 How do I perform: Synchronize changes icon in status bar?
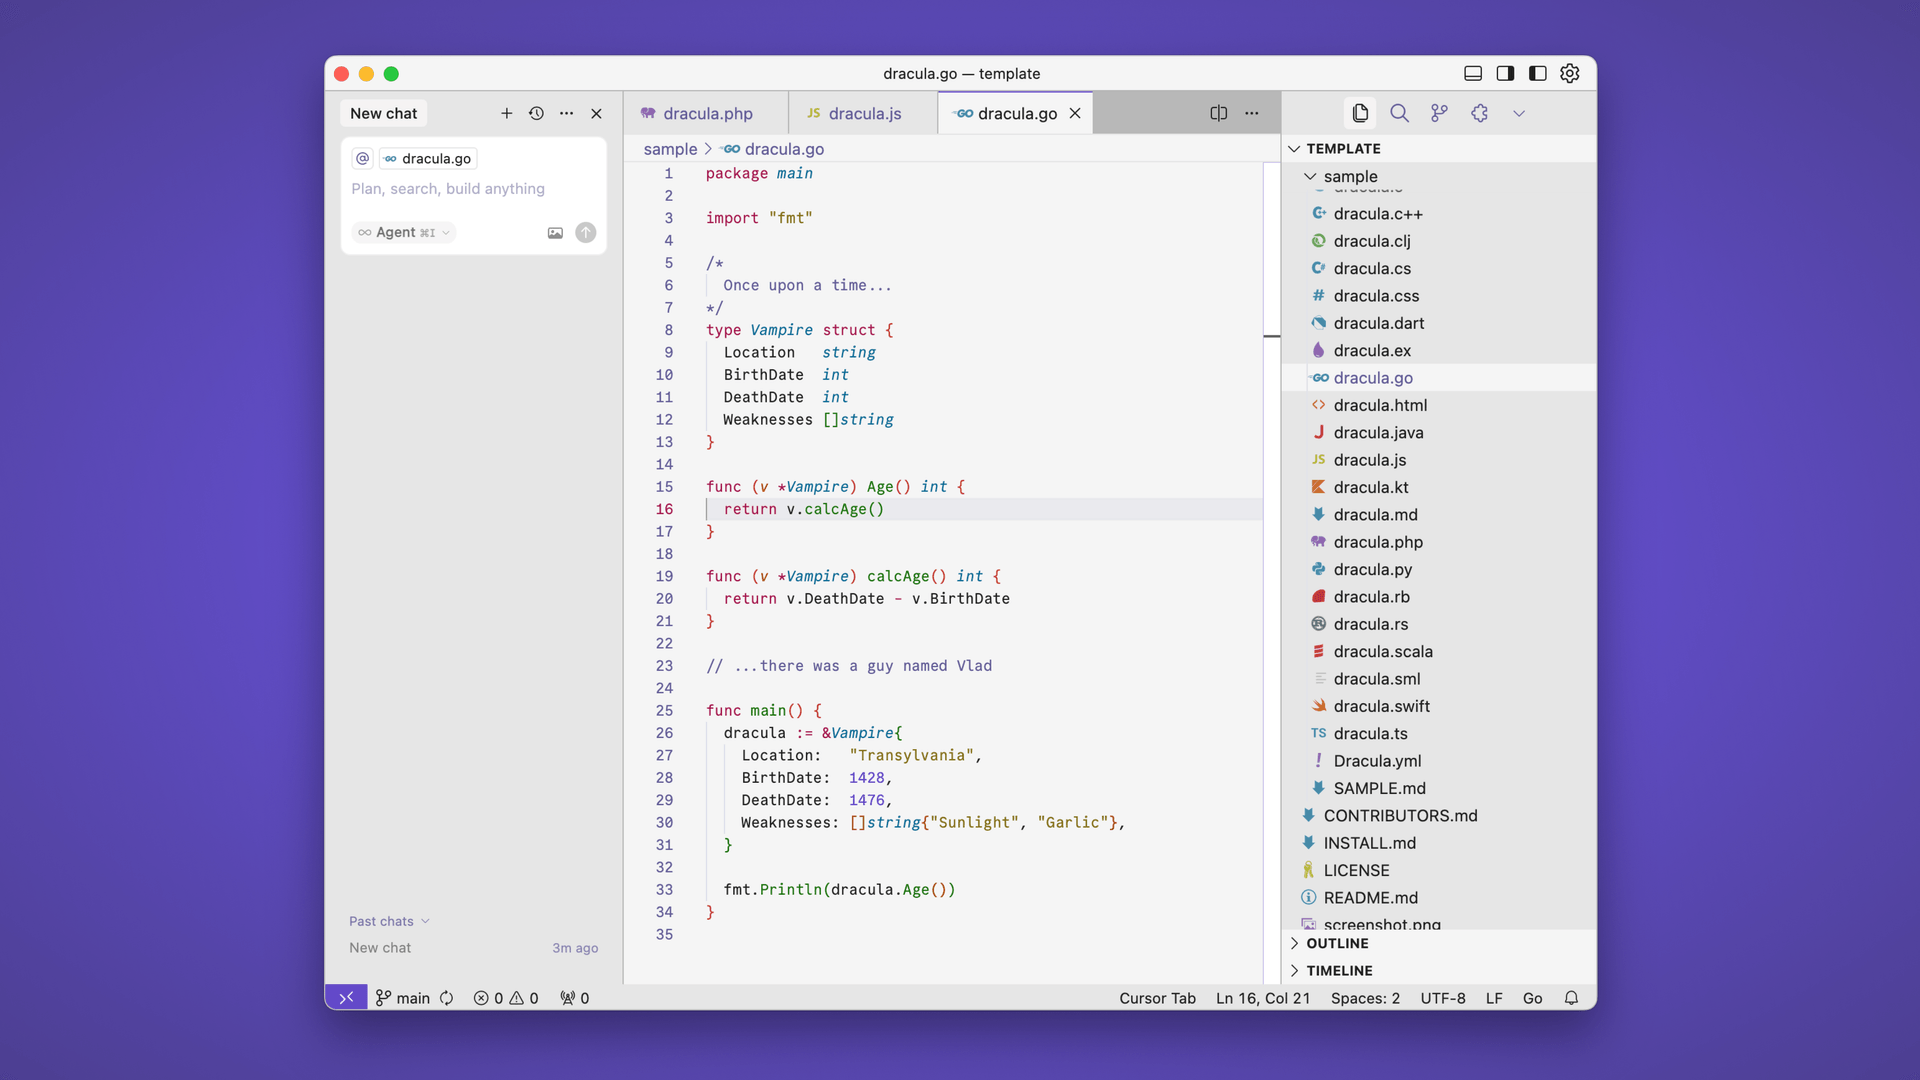446,998
